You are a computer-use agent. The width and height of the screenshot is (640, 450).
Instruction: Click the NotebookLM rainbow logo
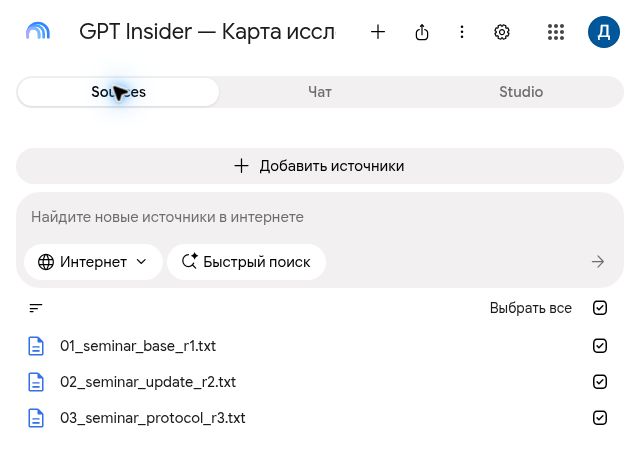(38, 31)
